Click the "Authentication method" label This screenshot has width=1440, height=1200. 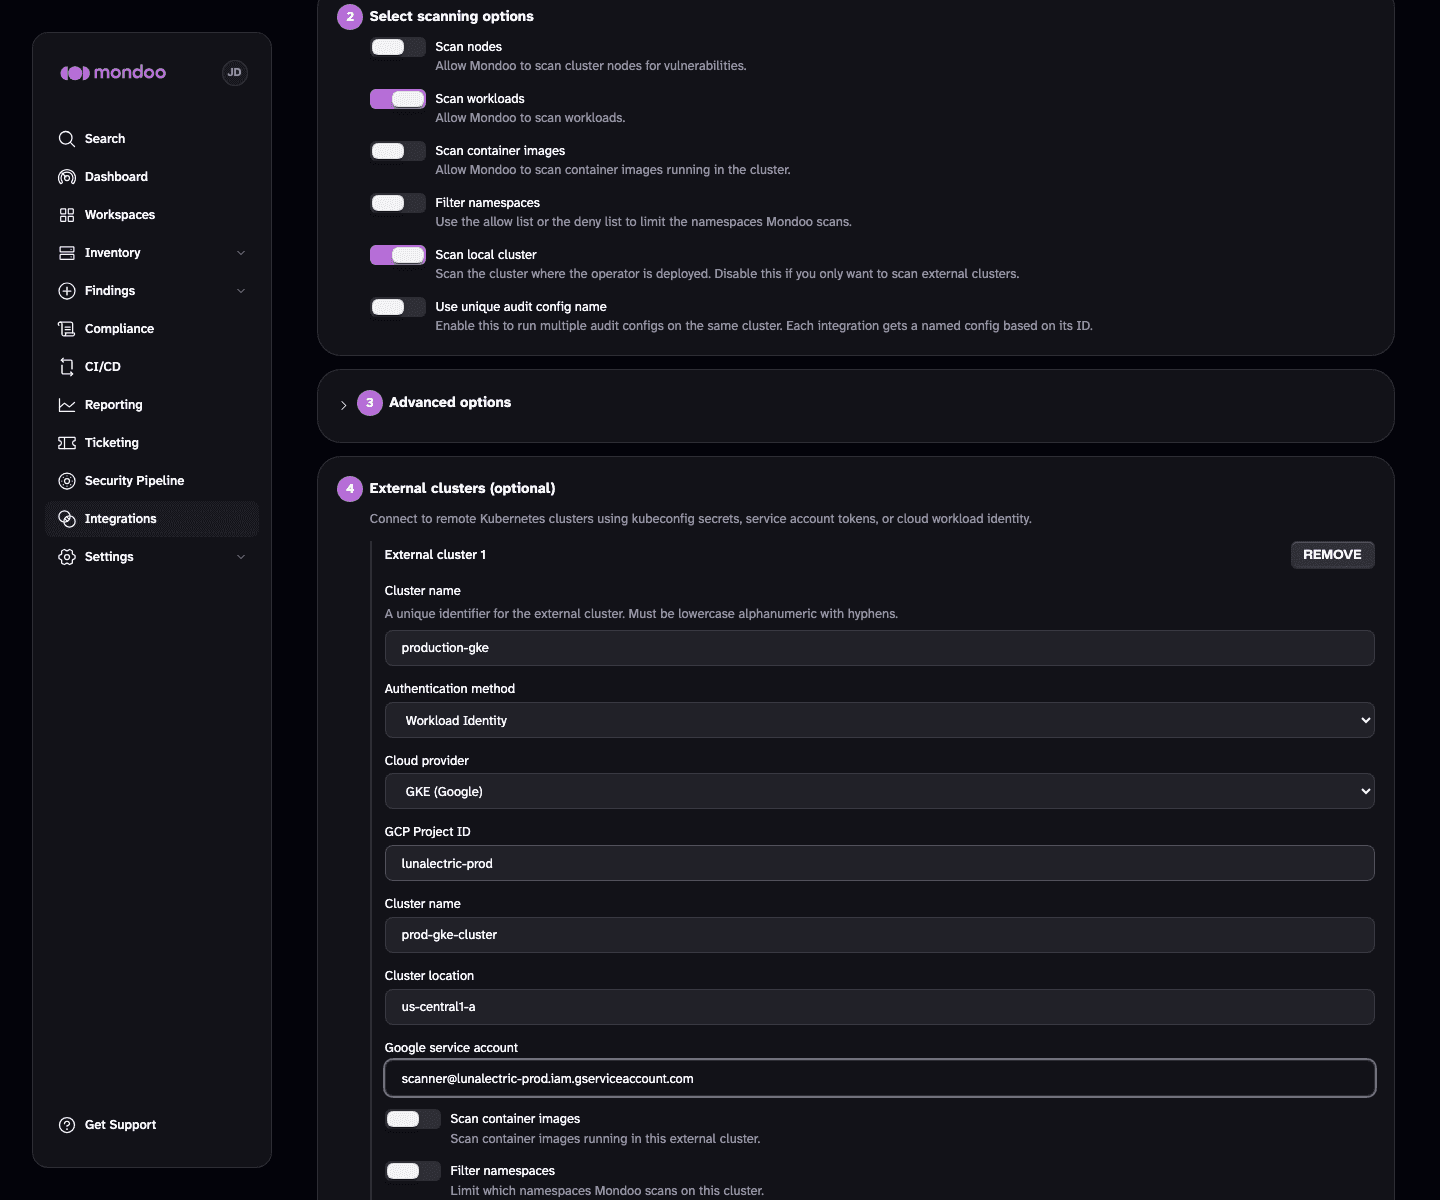coord(450,689)
